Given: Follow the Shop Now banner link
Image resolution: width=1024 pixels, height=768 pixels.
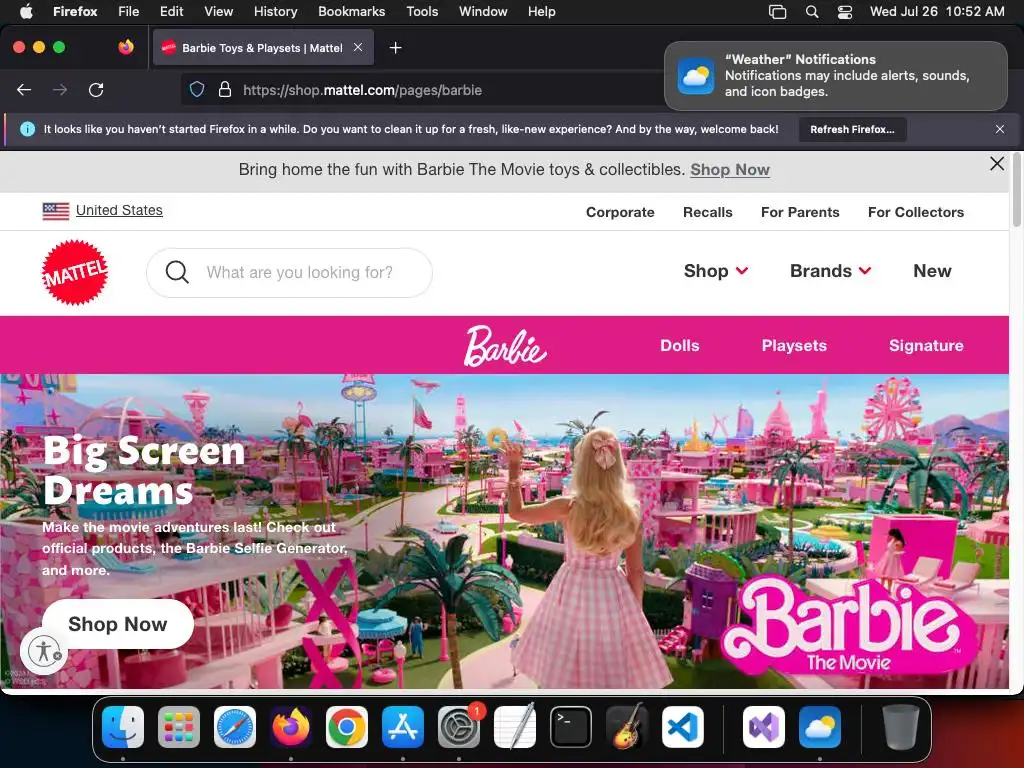Looking at the screenshot, I should [x=729, y=170].
